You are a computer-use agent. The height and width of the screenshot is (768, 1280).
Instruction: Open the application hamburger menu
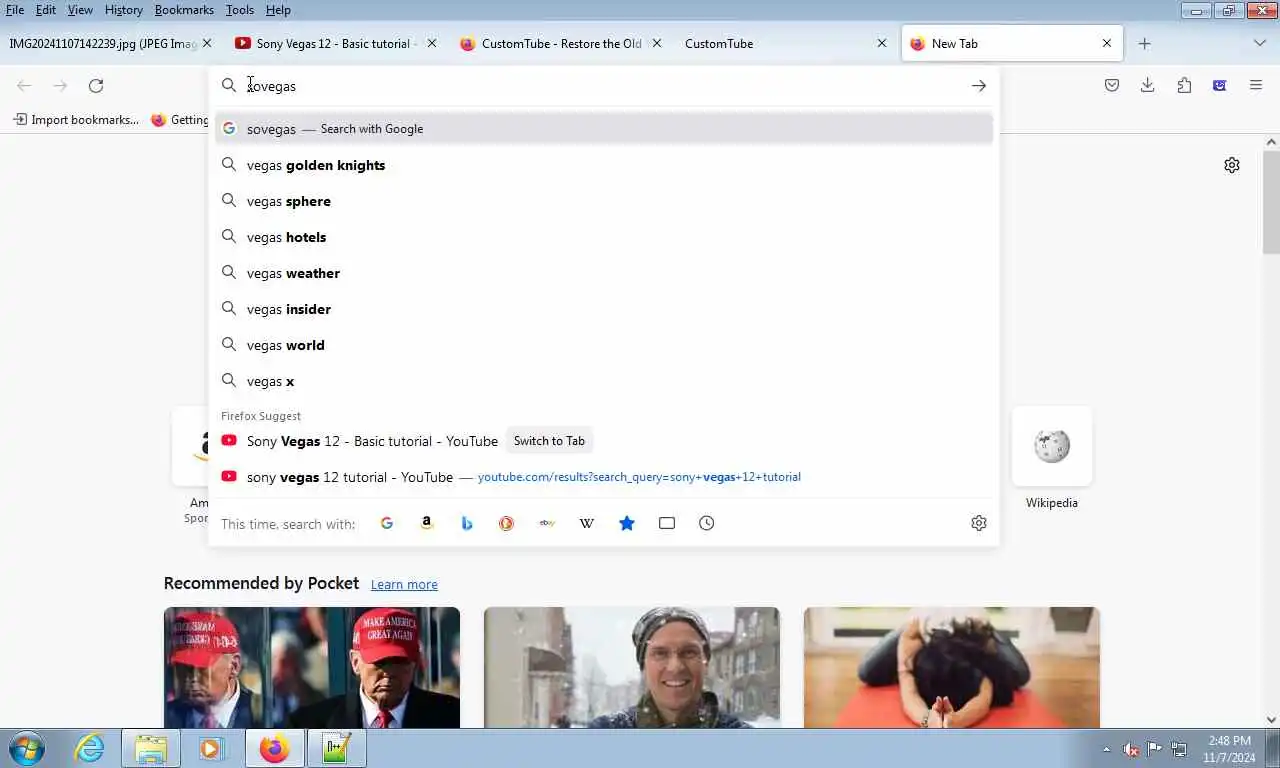1256,86
